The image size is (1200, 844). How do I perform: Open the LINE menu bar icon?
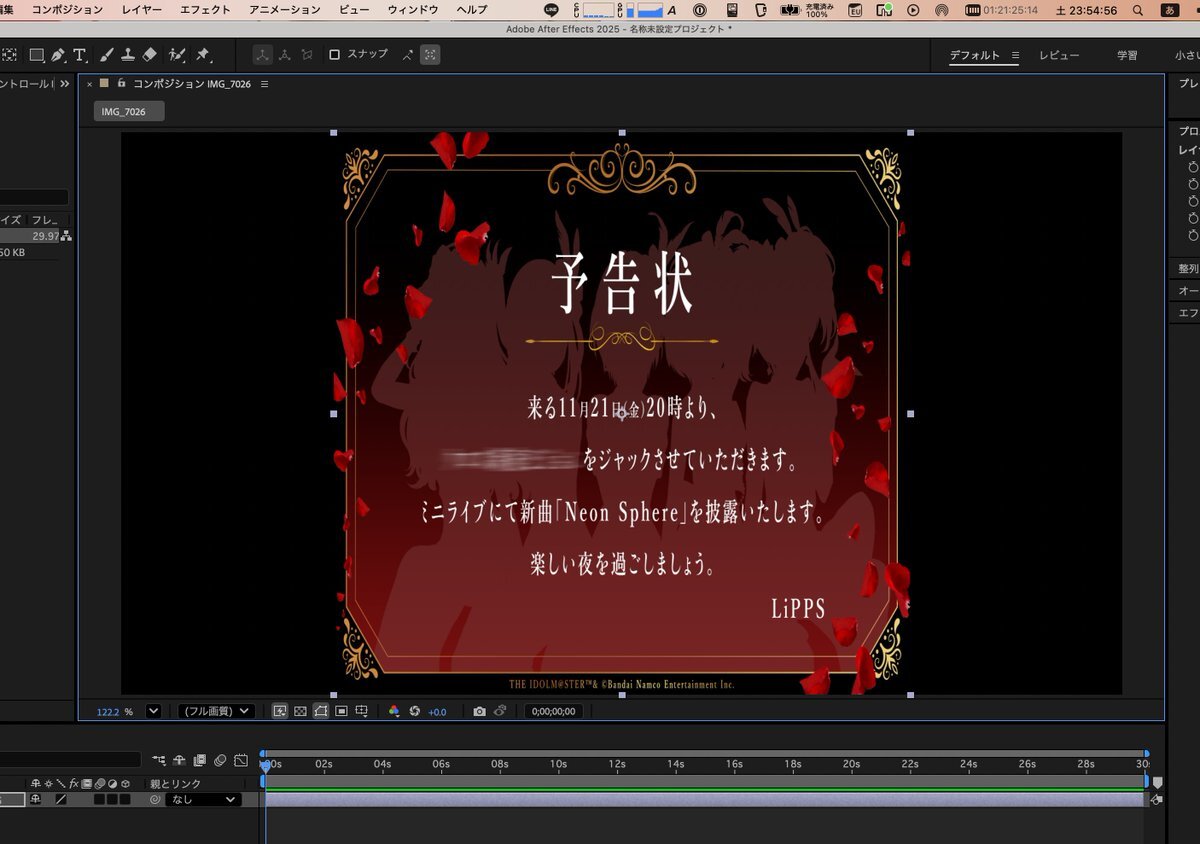[x=553, y=9]
